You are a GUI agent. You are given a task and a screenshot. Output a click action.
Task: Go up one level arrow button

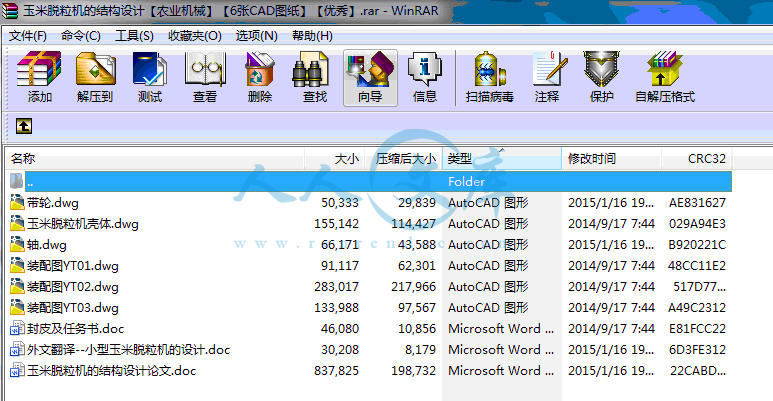pyautogui.click(x=24, y=126)
